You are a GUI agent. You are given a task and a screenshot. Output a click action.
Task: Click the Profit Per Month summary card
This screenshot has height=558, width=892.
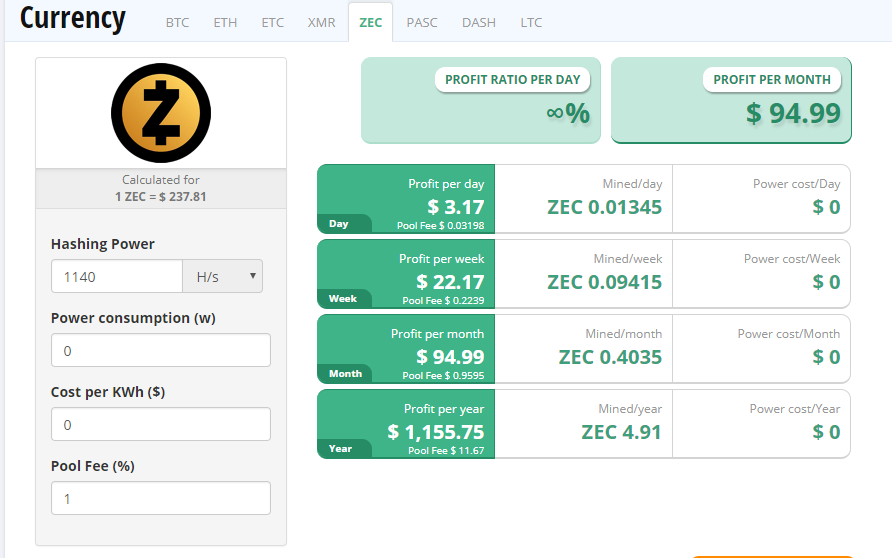(731, 100)
